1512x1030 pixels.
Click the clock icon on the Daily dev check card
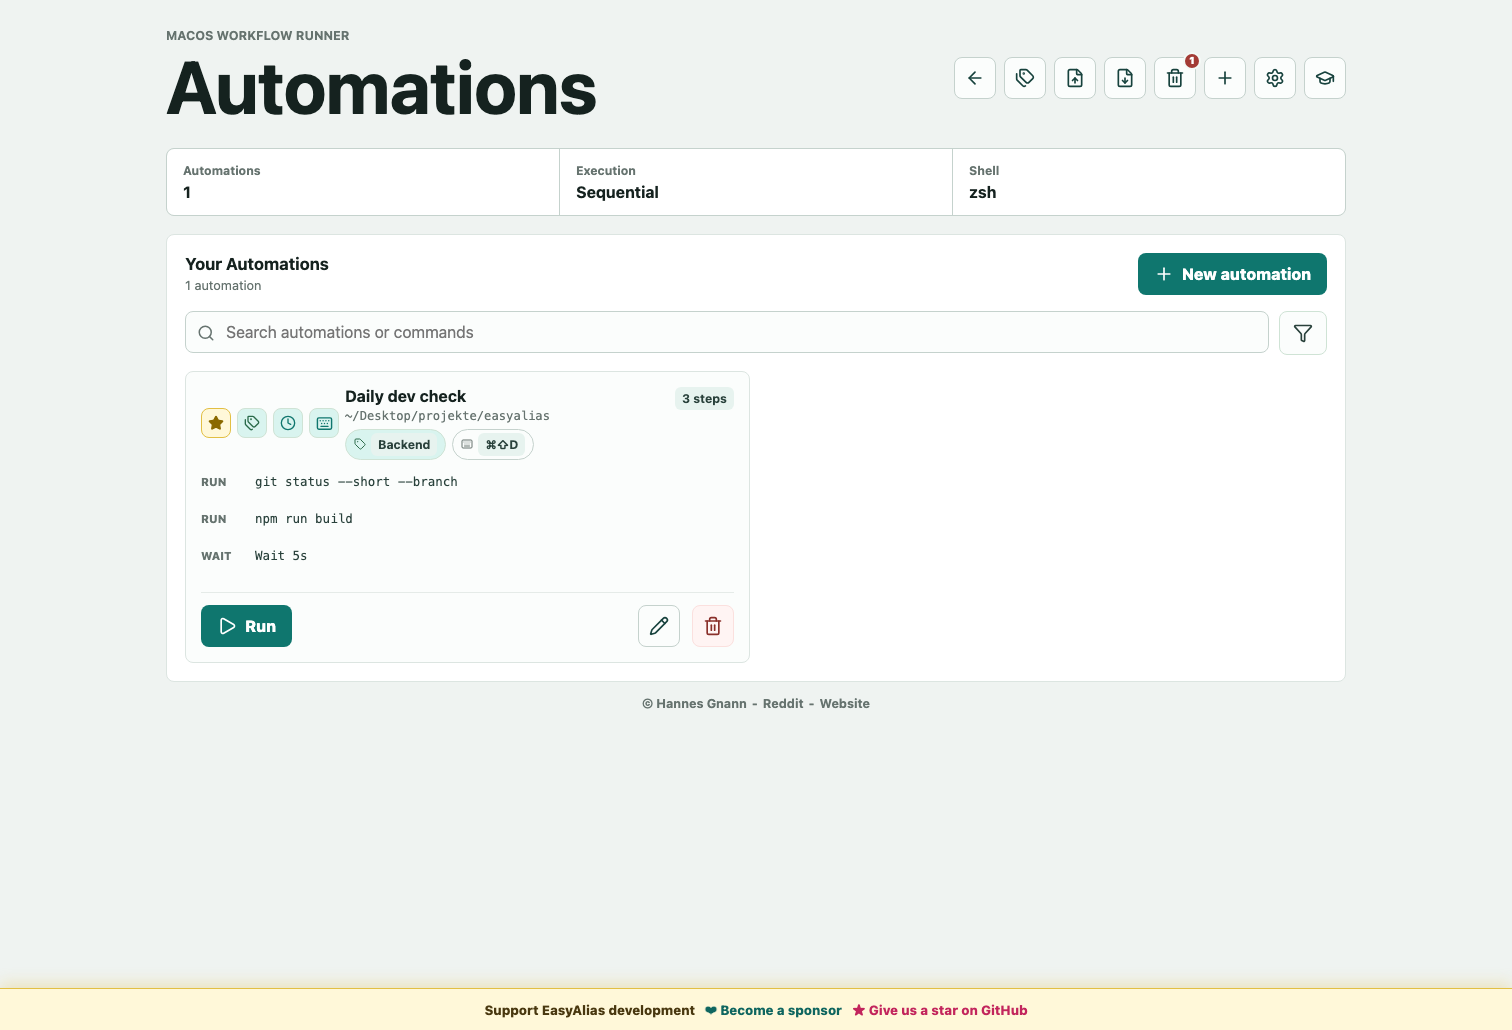point(288,423)
